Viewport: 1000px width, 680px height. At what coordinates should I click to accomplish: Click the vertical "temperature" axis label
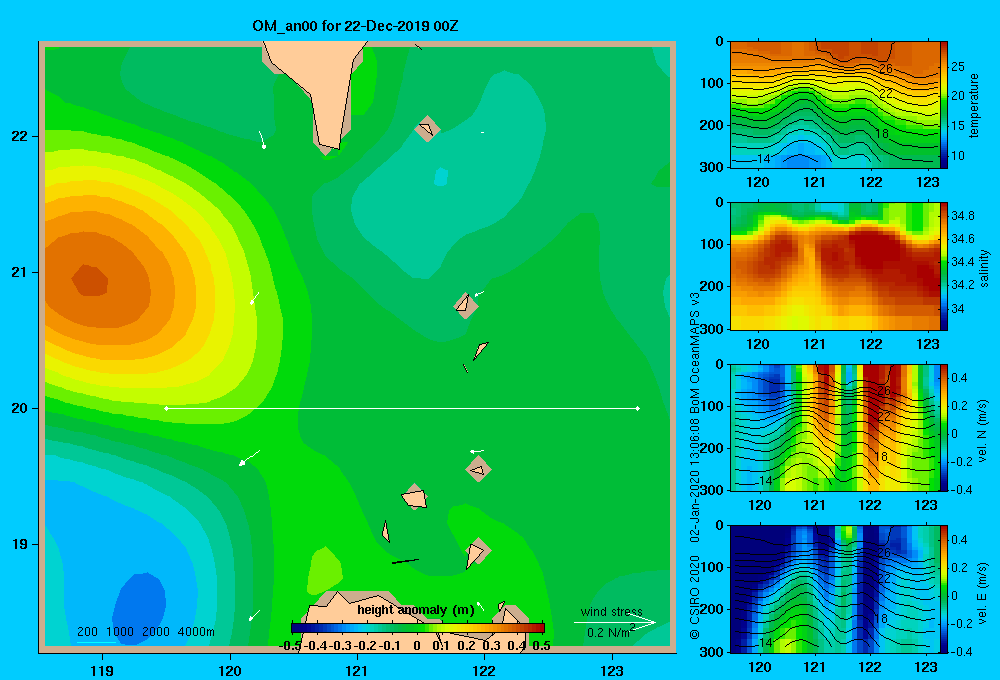pyautogui.click(x=974, y=105)
